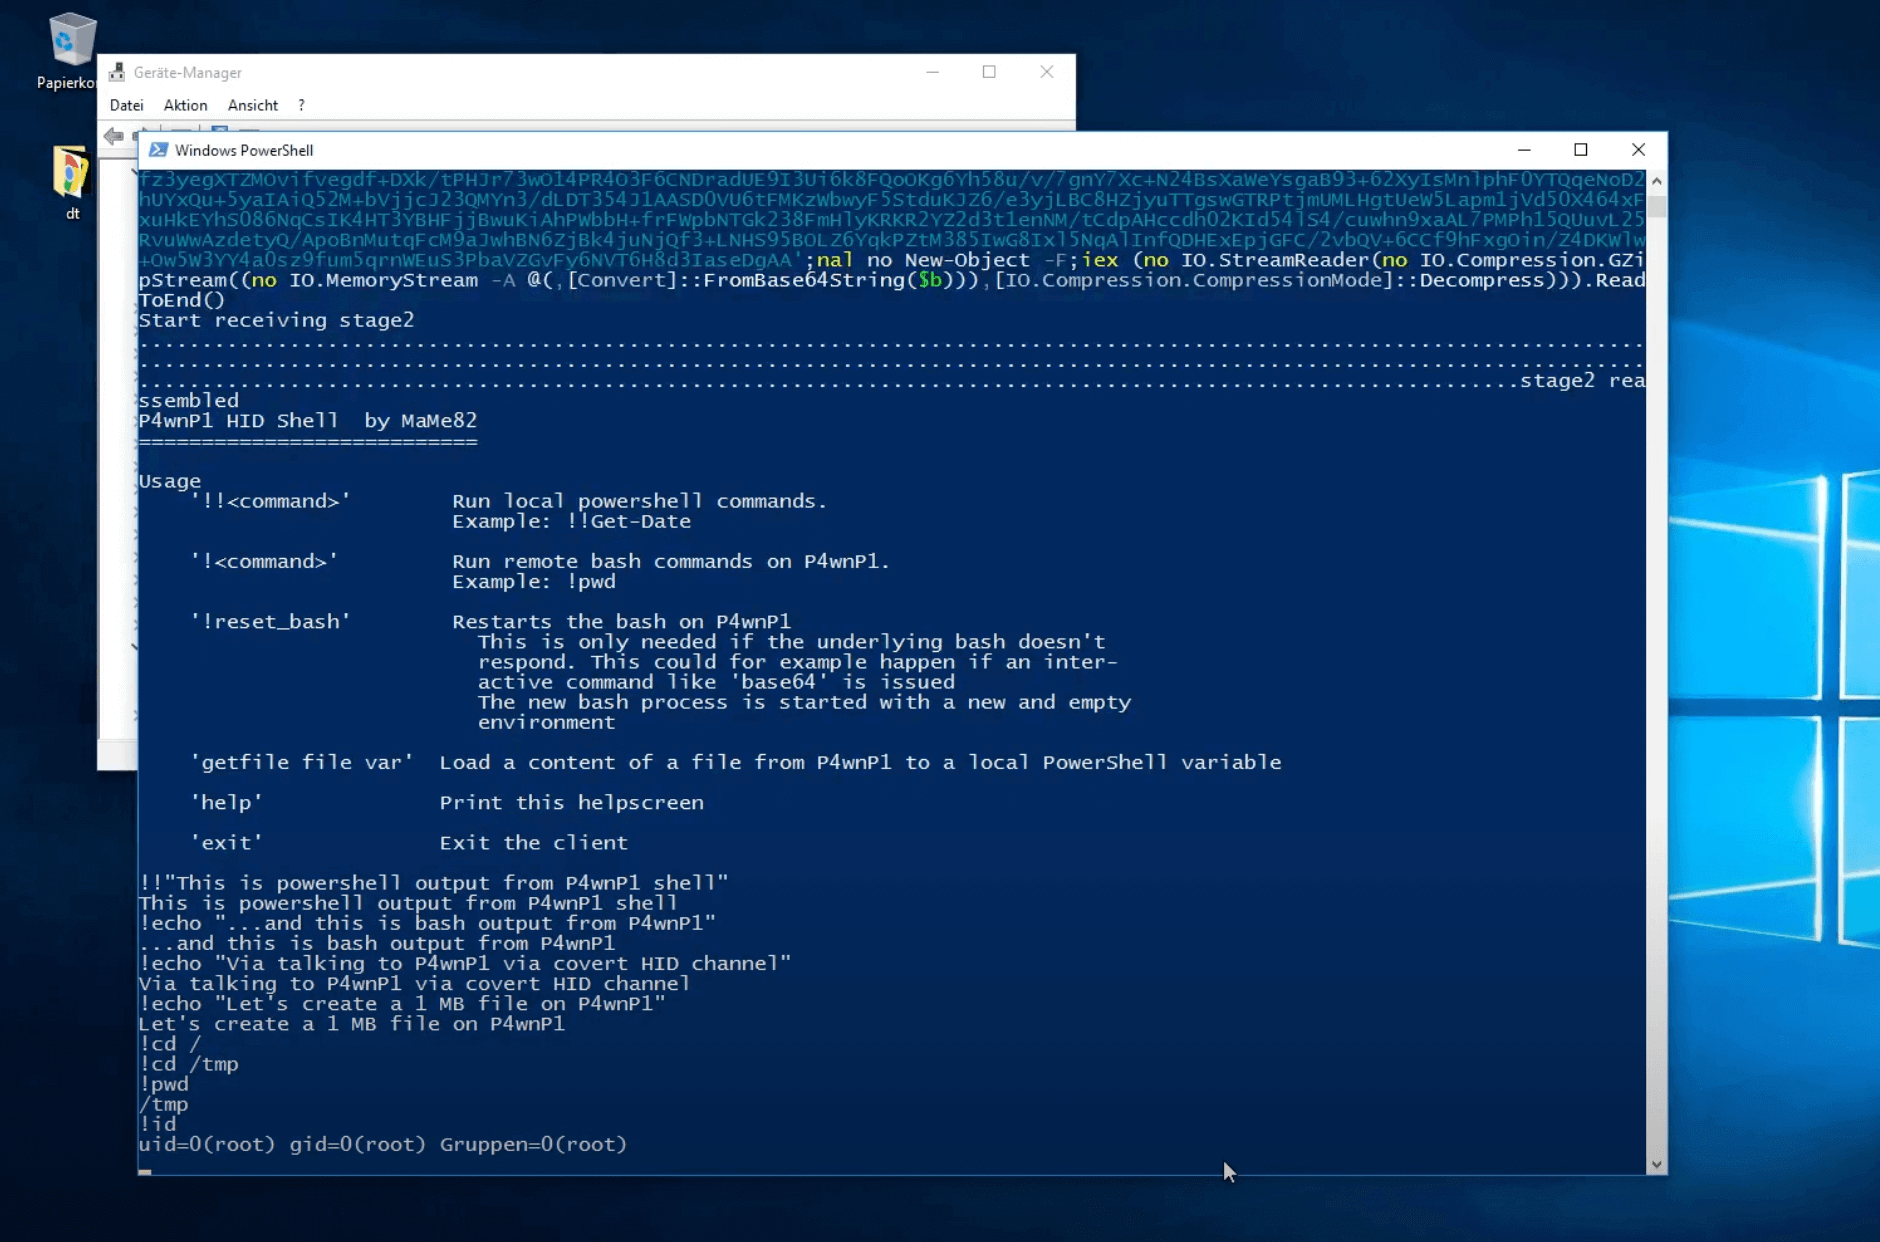Click the PowerShell window system icon
The width and height of the screenshot is (1880, 1242).
pyautogui.click(x=158, y=150)
